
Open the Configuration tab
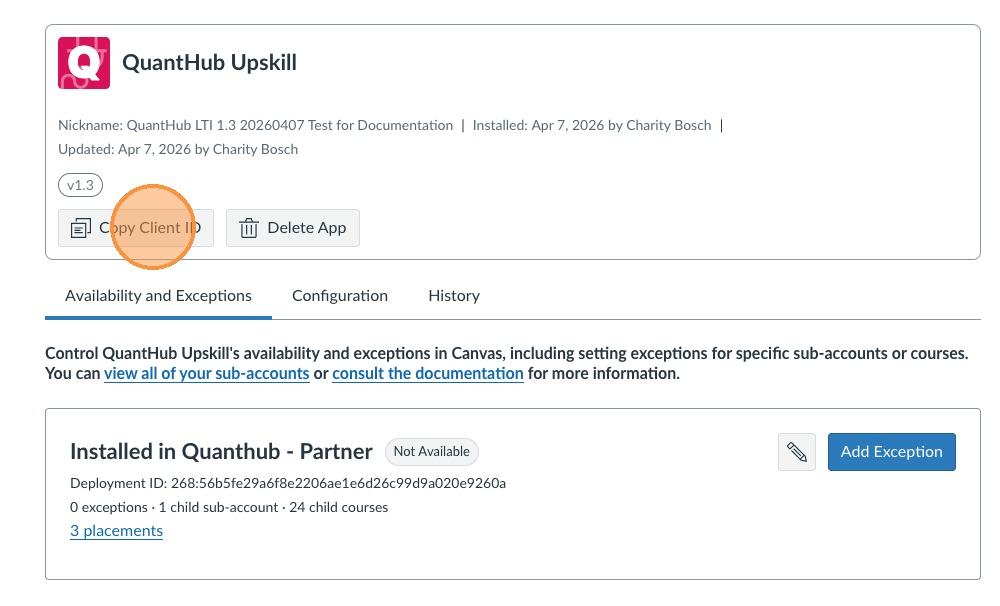click(x=340, y=296)
